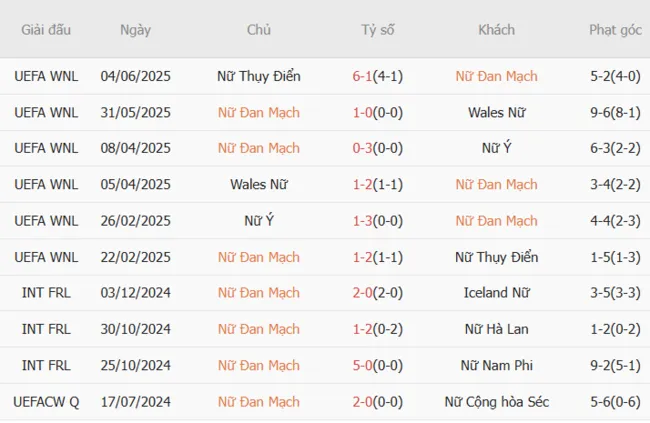Click the 03/12/2024 match date

point(135,293)
